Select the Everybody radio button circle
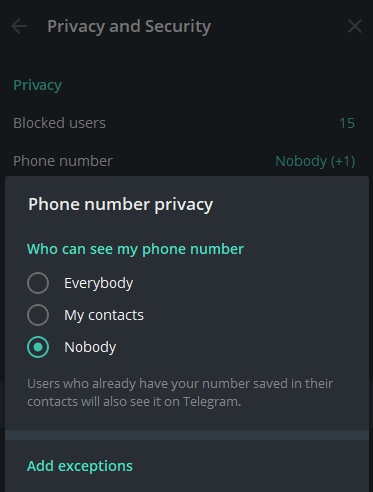Screen dimensions: 373x492 [38, 283]
